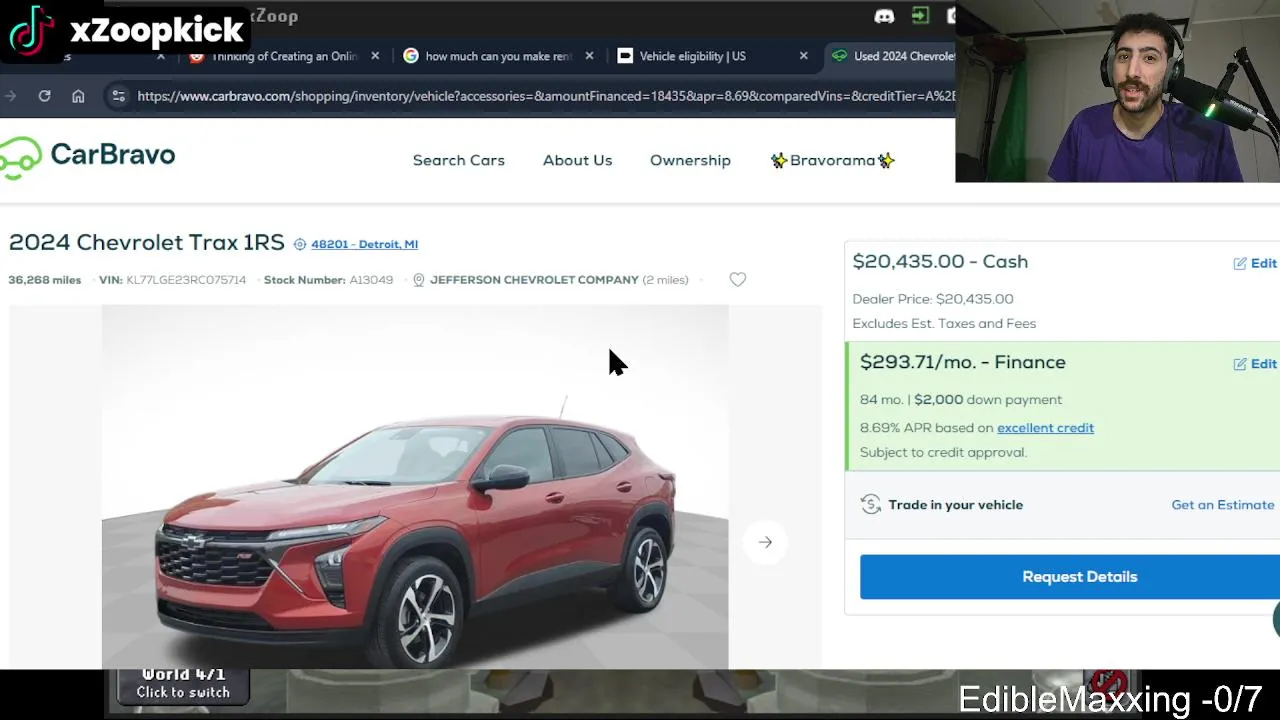Switch to 'Thinking of Creating an Online' tab

click(x=282, y=56)
